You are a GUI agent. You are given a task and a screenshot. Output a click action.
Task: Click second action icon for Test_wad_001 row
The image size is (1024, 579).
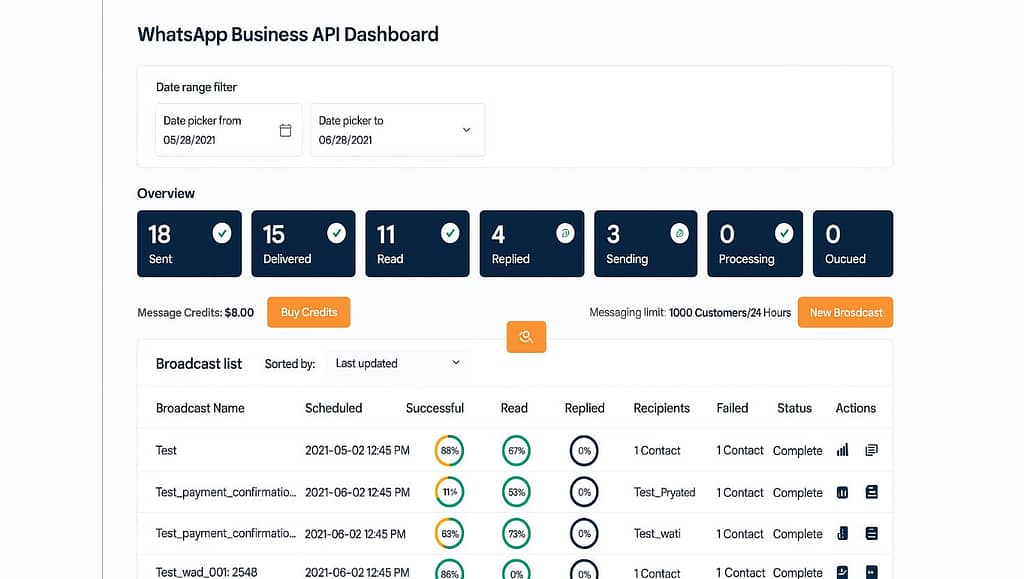point(871,572)
